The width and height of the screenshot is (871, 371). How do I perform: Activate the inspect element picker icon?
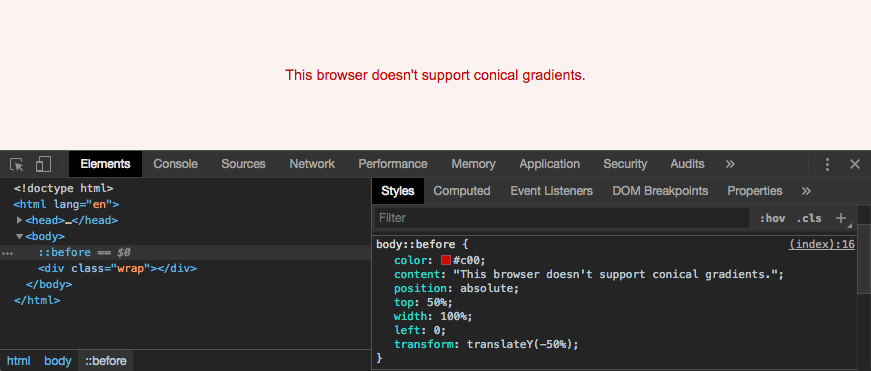click(17, 164)
